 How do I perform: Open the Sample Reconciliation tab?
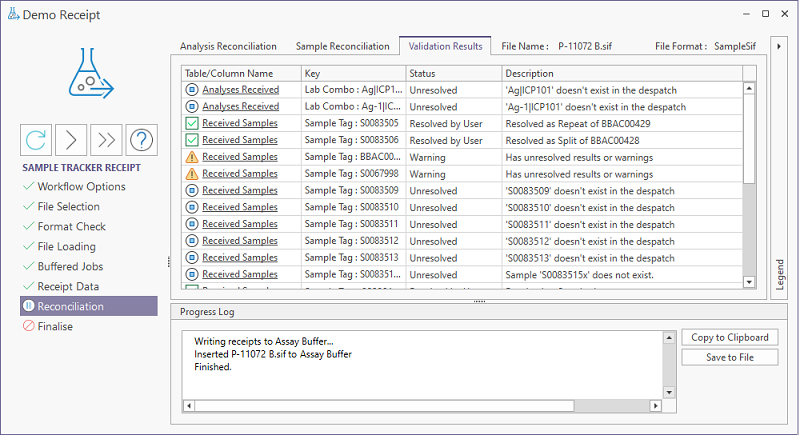[x=343, y=46]
